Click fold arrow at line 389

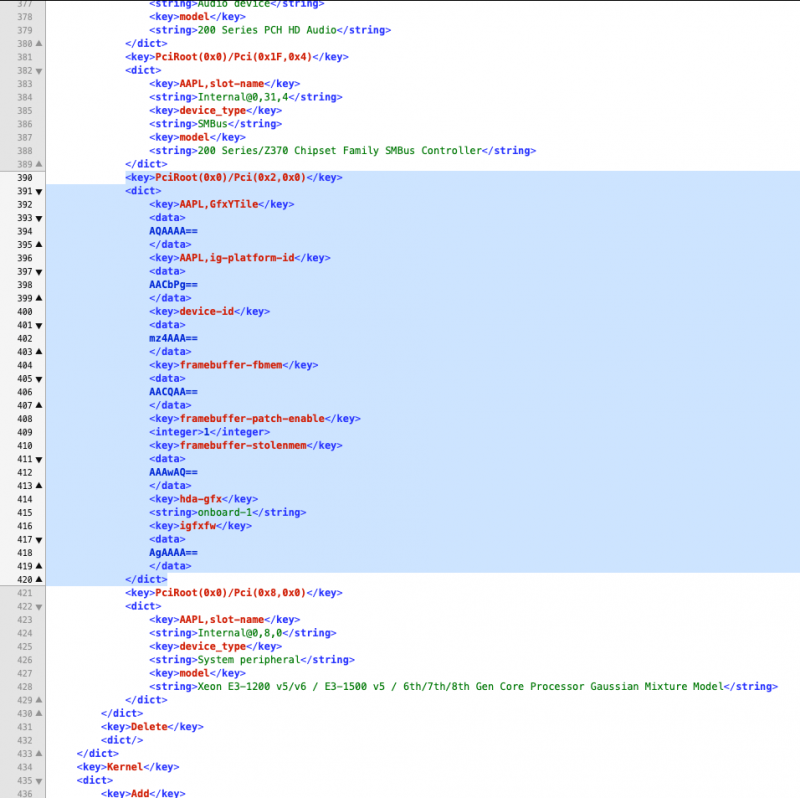click(39, 164)
